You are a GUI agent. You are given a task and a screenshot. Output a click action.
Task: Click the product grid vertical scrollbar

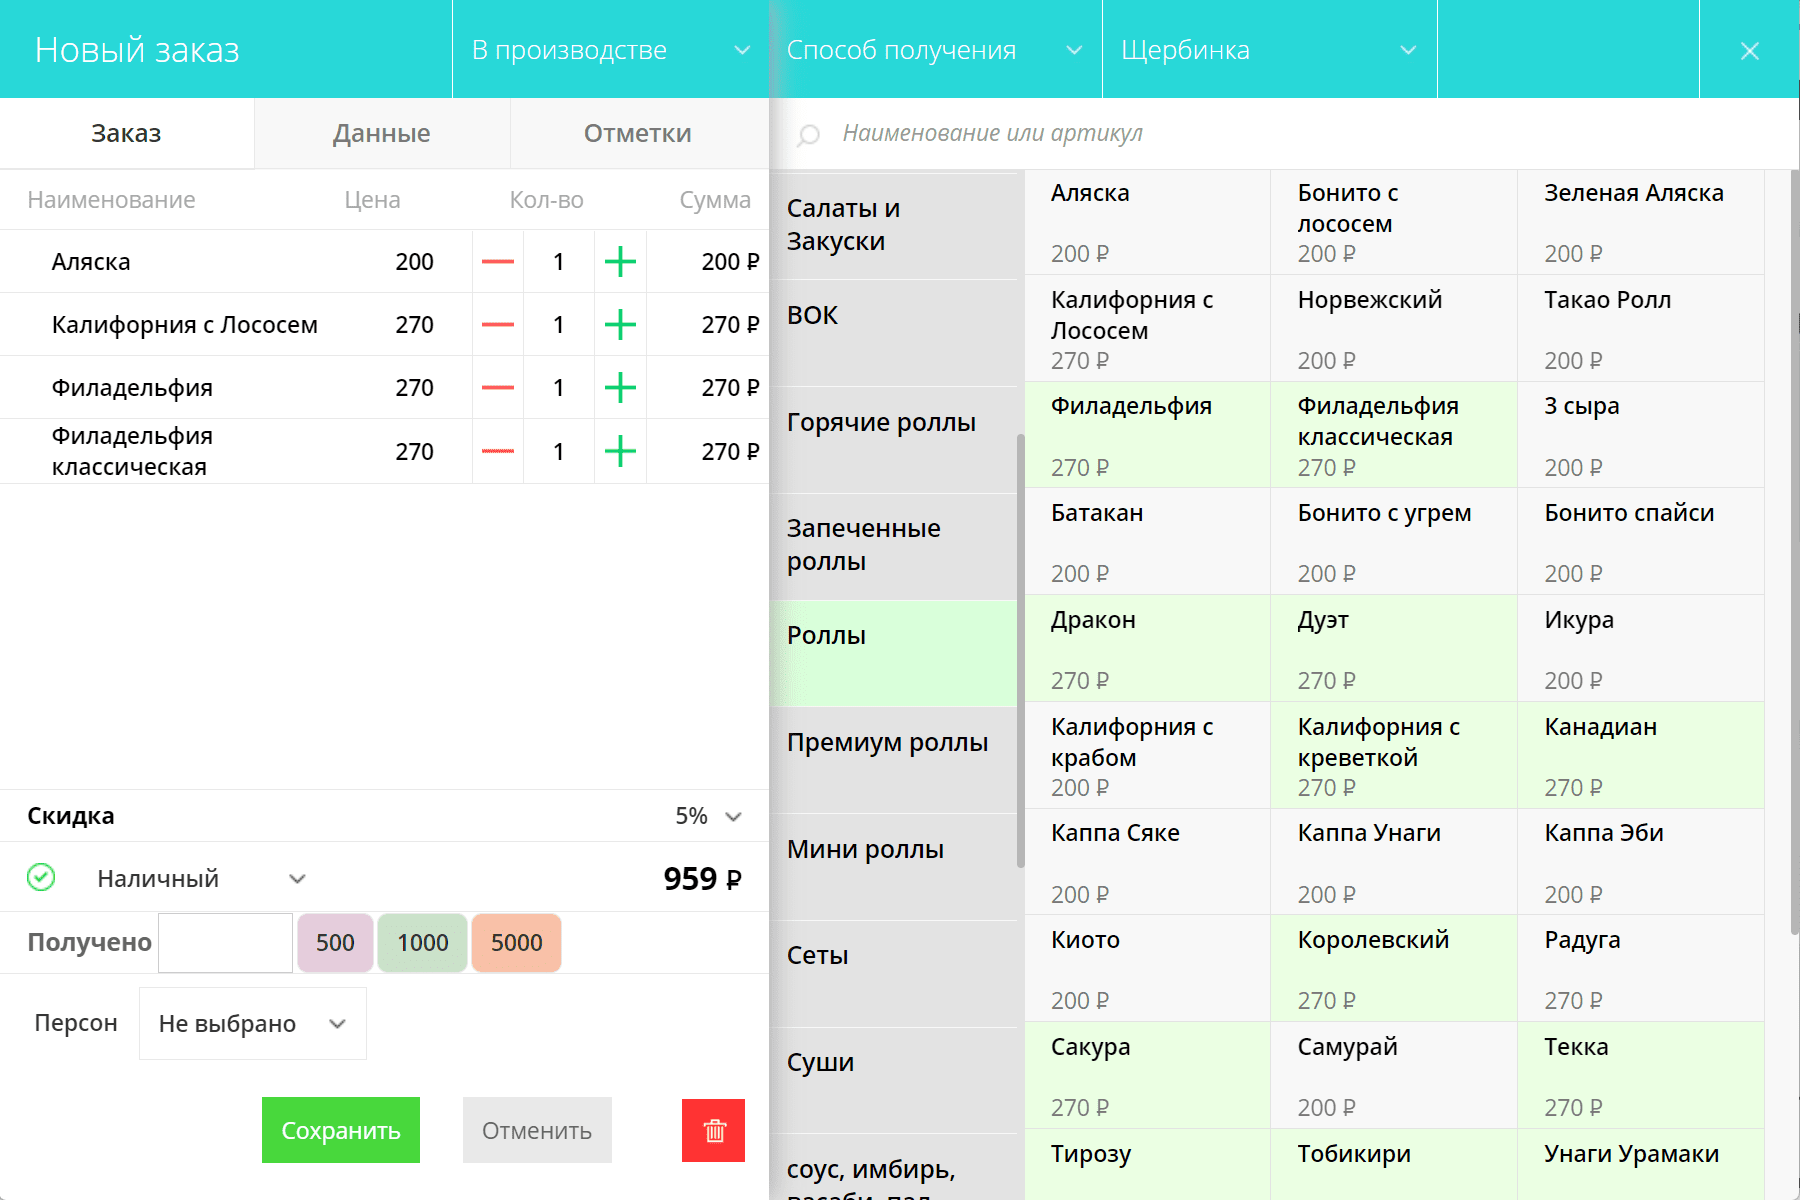(x=1795, y=552)
